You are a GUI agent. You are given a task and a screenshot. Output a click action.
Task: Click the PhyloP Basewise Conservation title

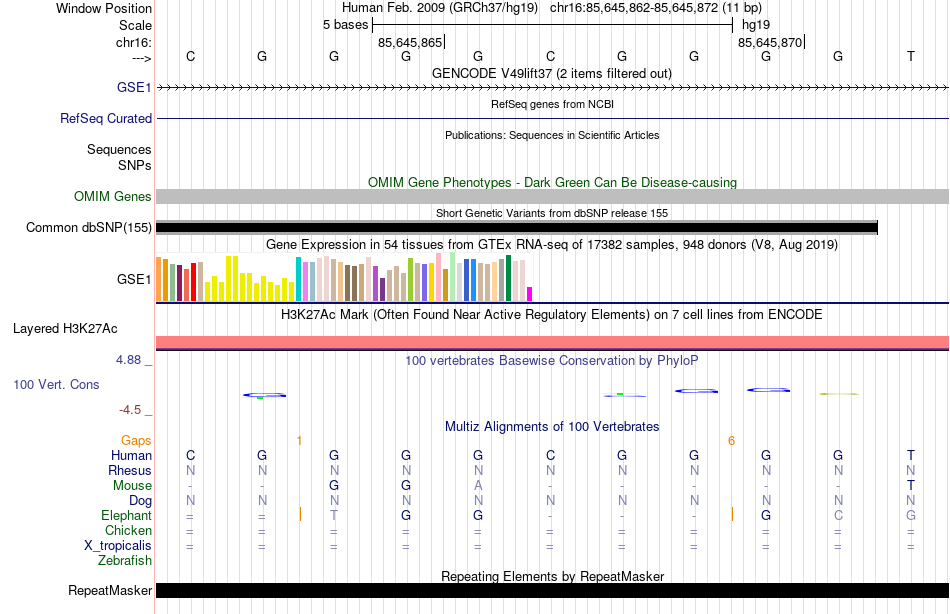(x=551, y=361)
